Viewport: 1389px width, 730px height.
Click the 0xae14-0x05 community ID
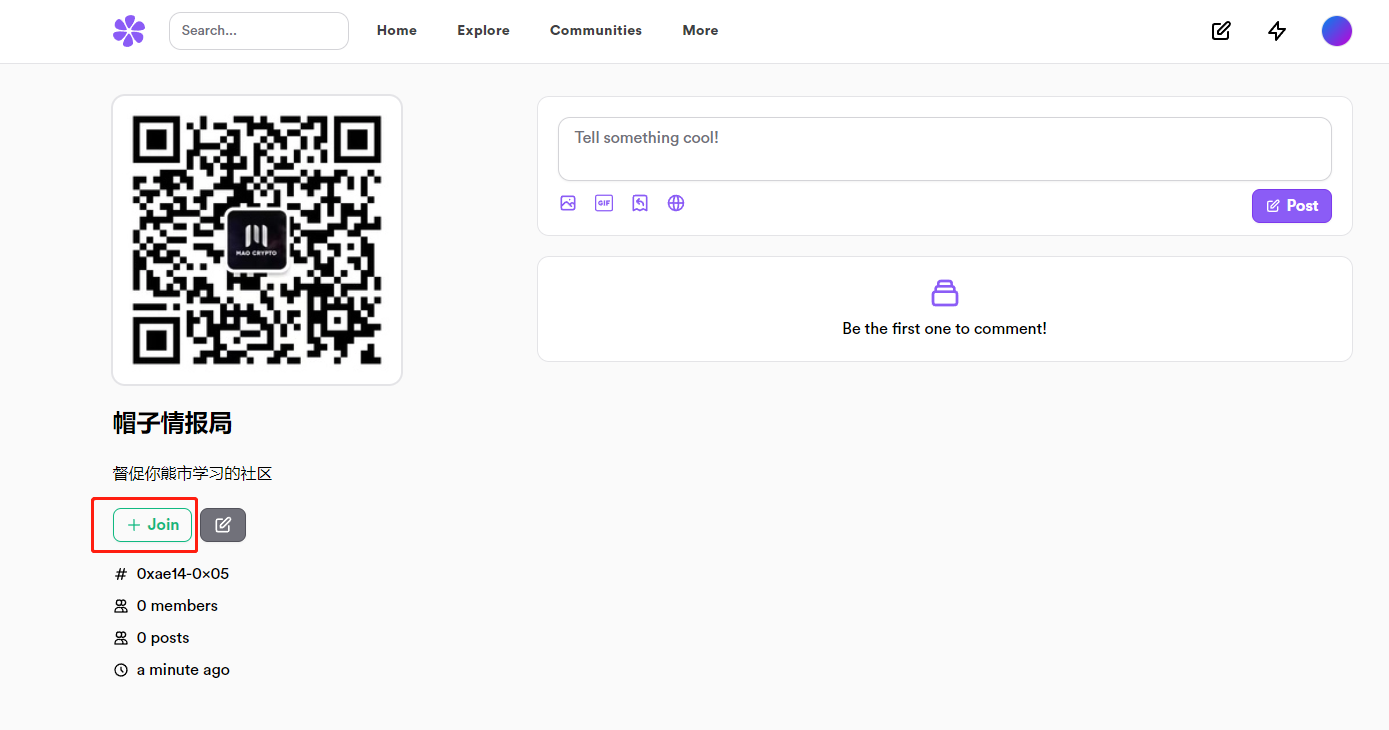(183, 574)
